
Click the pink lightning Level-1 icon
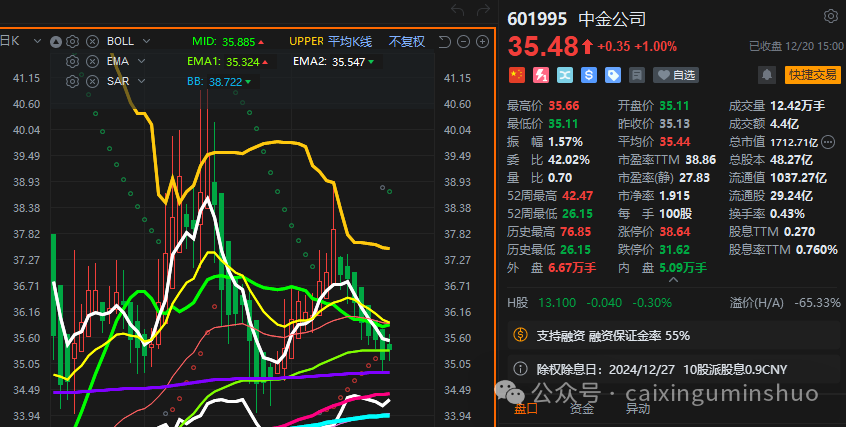pos(541,75)
